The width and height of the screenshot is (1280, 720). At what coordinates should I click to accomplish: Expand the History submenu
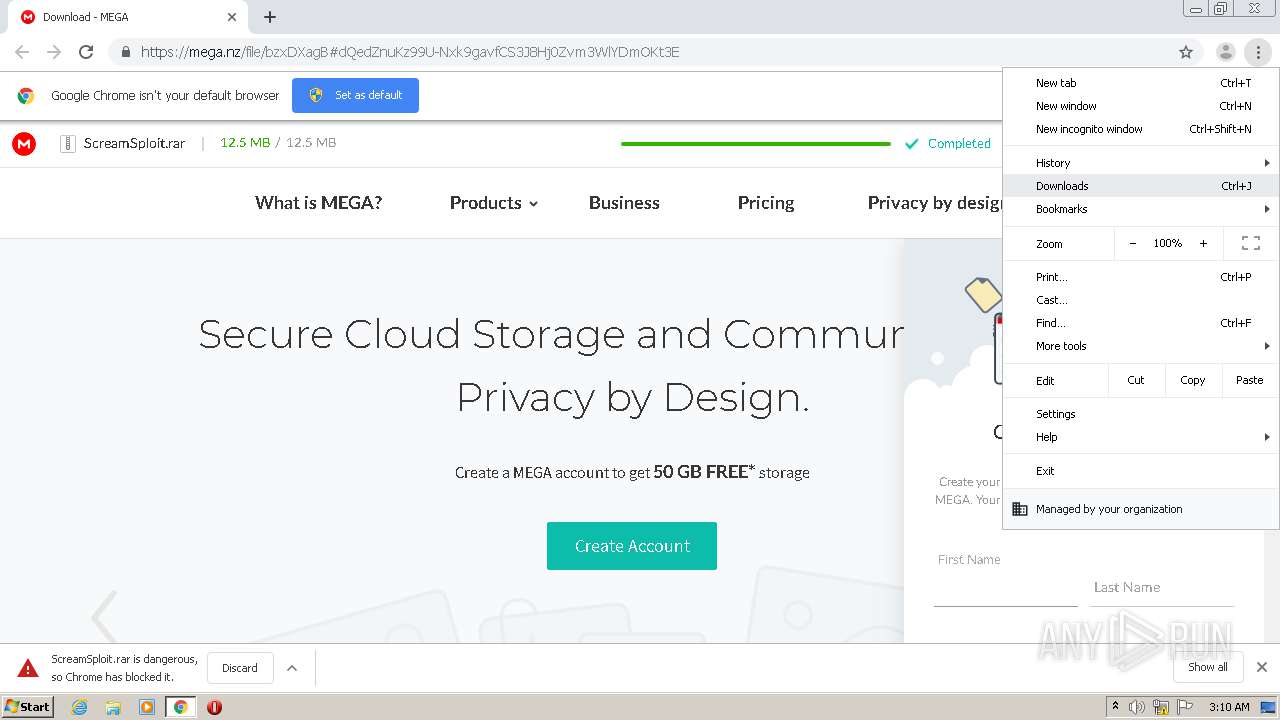(1141, 163)
